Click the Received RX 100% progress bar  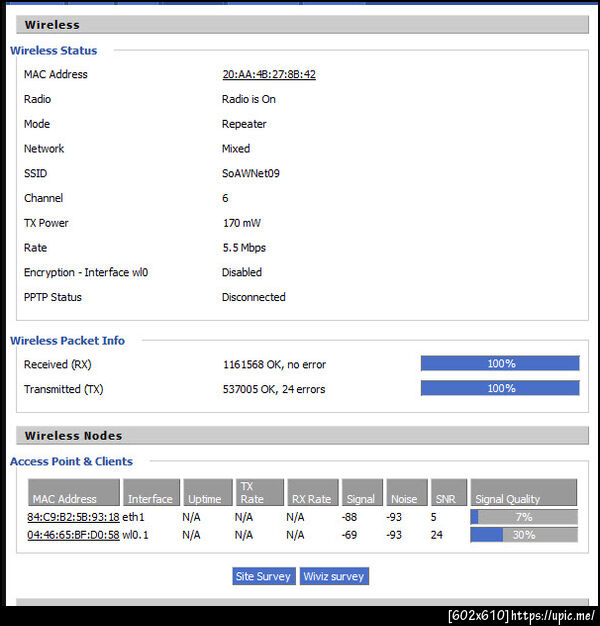click(x=500, y=363)
